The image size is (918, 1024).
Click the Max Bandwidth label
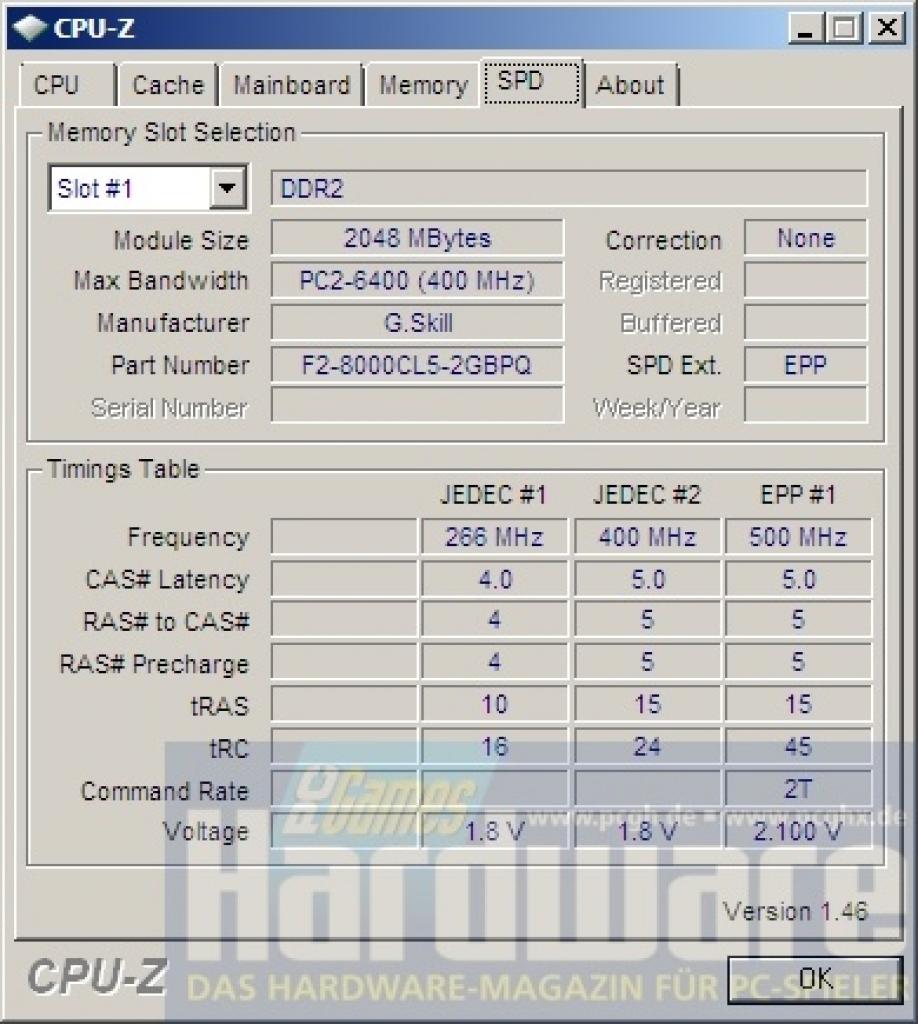(x=161, y=281)
